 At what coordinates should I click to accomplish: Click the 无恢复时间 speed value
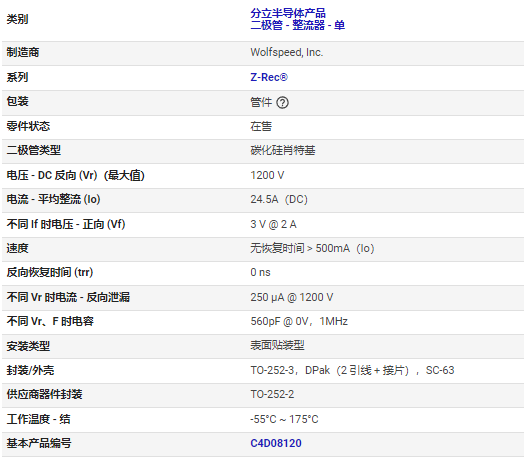312,248
